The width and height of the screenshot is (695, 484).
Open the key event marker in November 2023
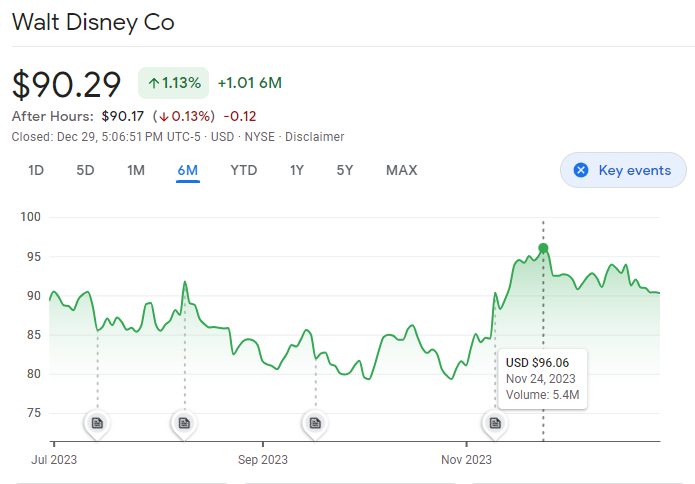click(495, 423)
